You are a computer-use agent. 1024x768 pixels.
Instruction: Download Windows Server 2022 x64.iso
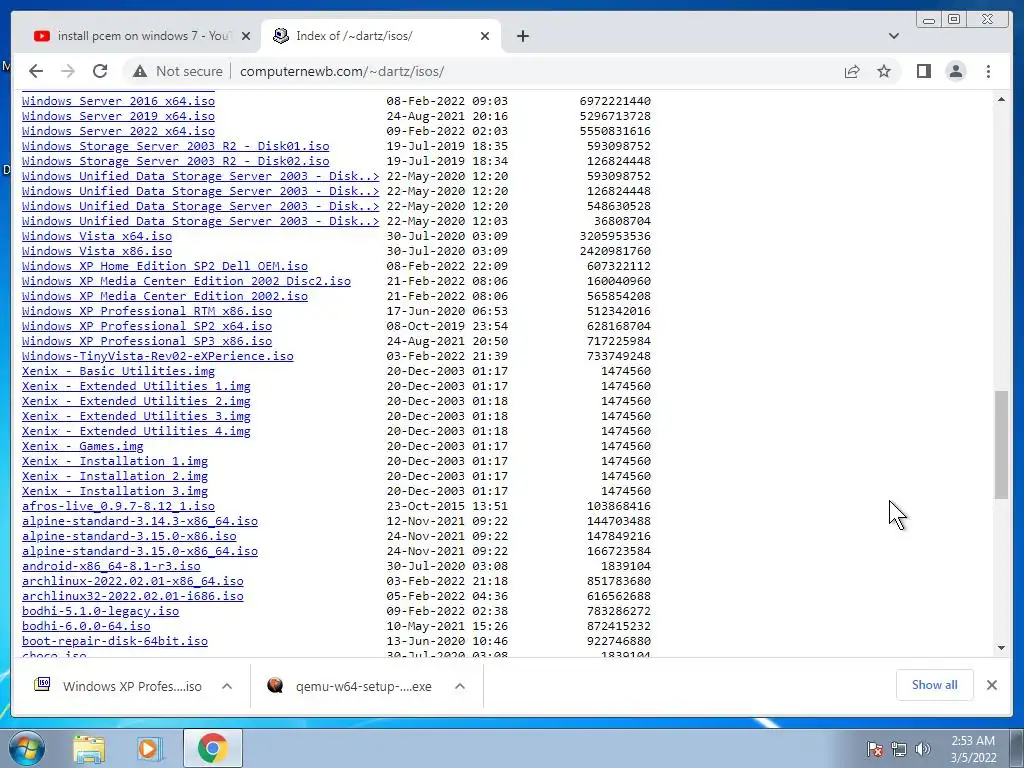point(118,131)
